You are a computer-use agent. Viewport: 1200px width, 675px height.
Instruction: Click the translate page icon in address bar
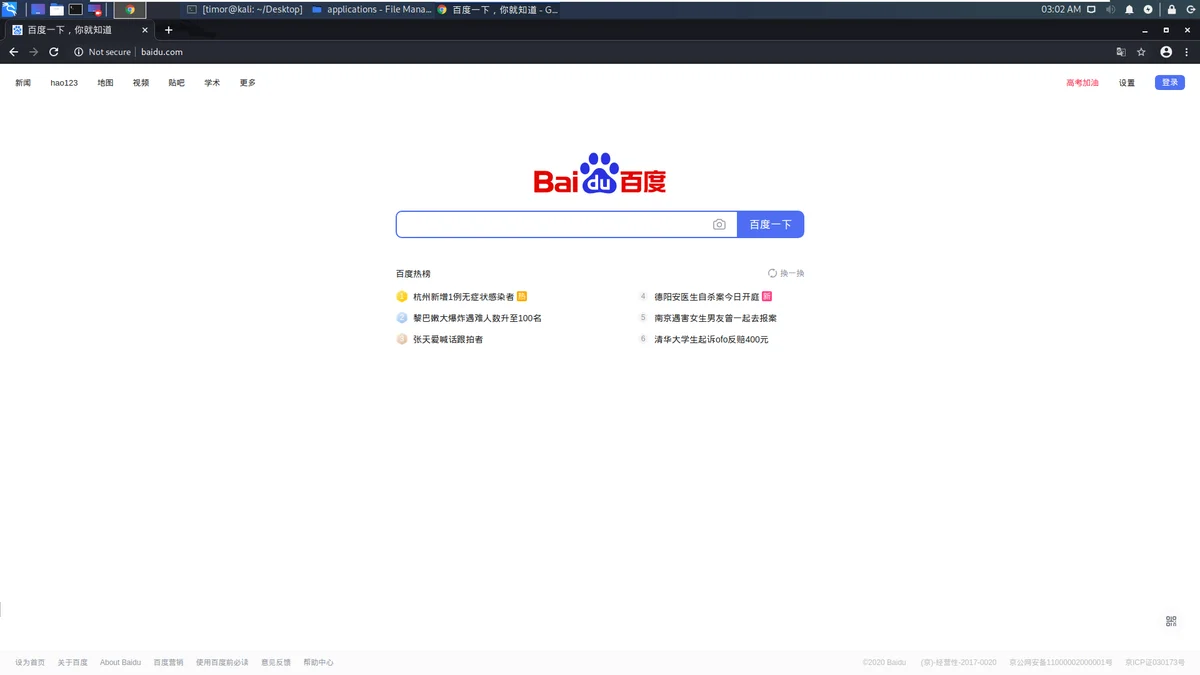pos(1121,52)
